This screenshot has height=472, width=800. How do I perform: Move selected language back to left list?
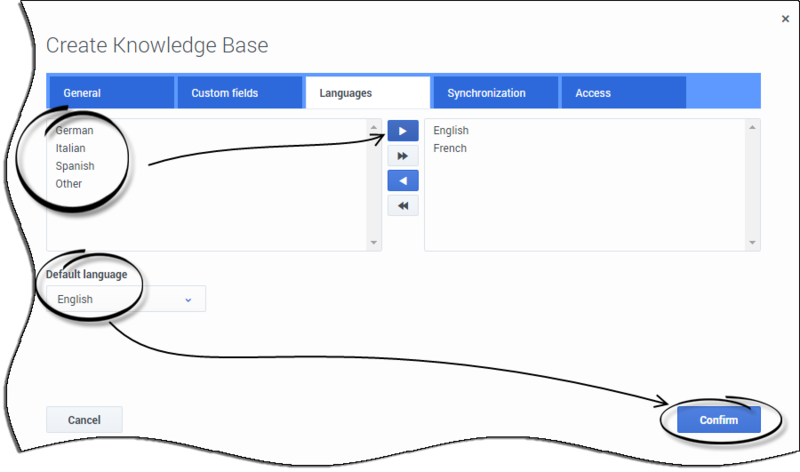[403, 181]
